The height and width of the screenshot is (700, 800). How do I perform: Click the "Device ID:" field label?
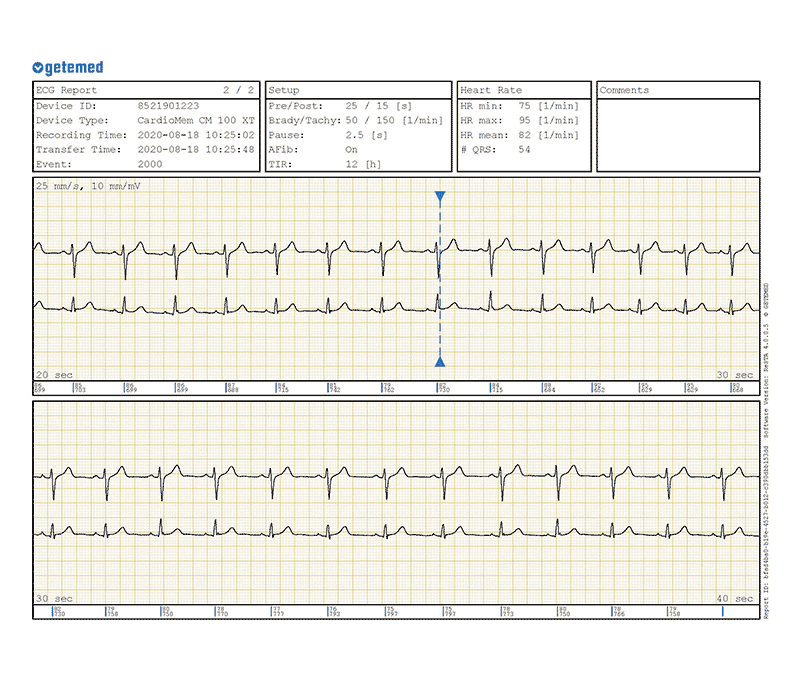click(66, 106)
